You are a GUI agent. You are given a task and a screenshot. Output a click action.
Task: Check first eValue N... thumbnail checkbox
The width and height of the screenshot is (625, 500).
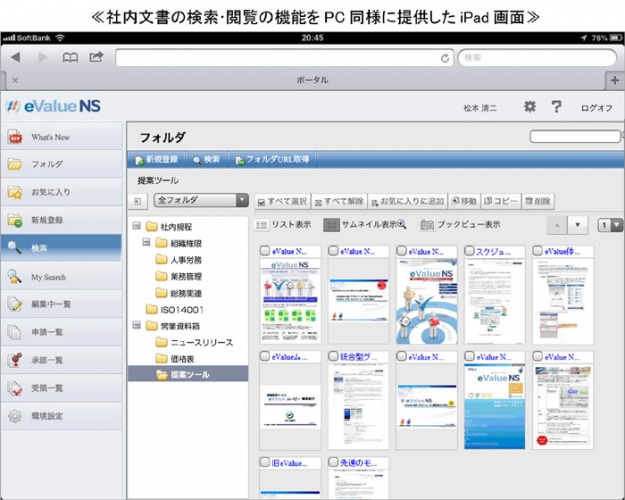(265, 251)
